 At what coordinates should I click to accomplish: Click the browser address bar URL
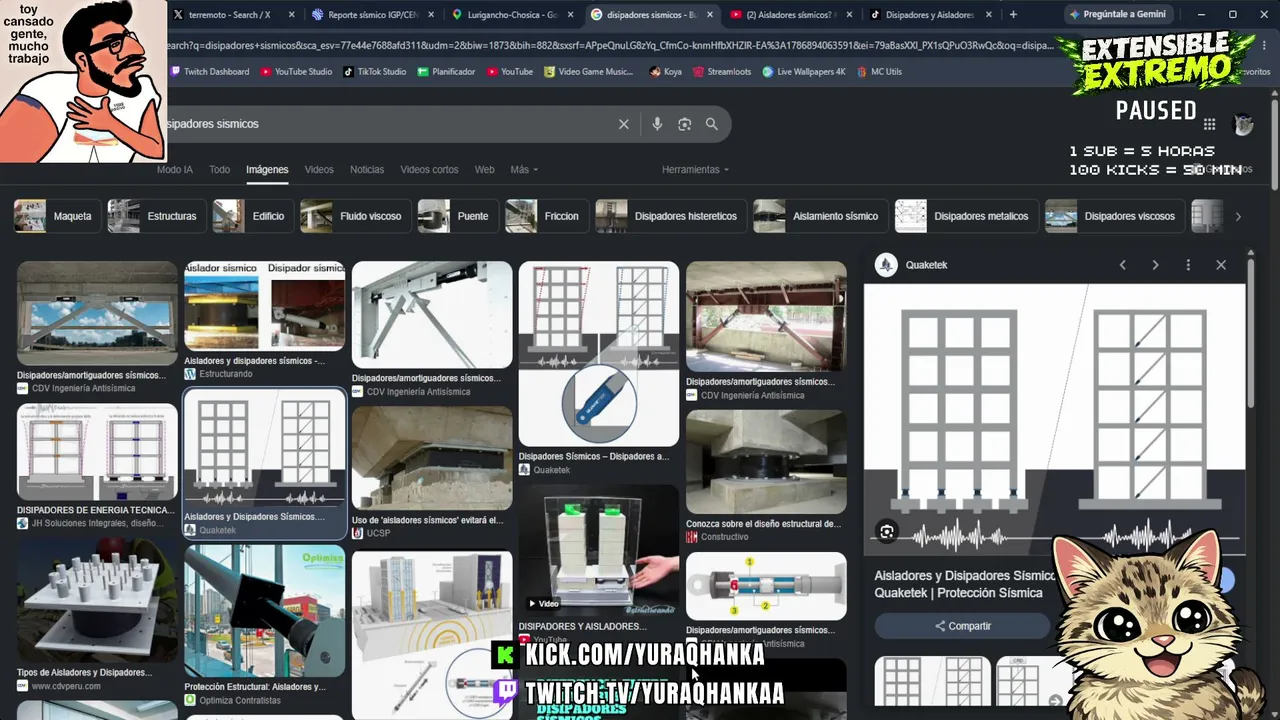pyautogui.click(x=610, y=45)
